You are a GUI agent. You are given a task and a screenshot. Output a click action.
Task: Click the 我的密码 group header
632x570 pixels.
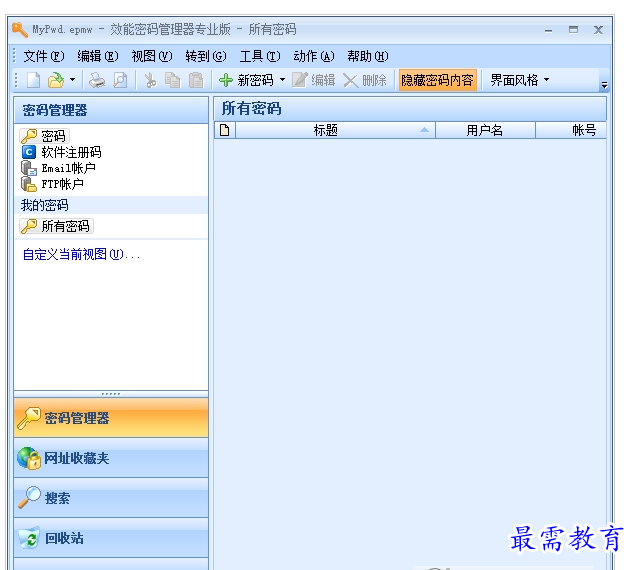pyautogui.click(x=111, y=205)
